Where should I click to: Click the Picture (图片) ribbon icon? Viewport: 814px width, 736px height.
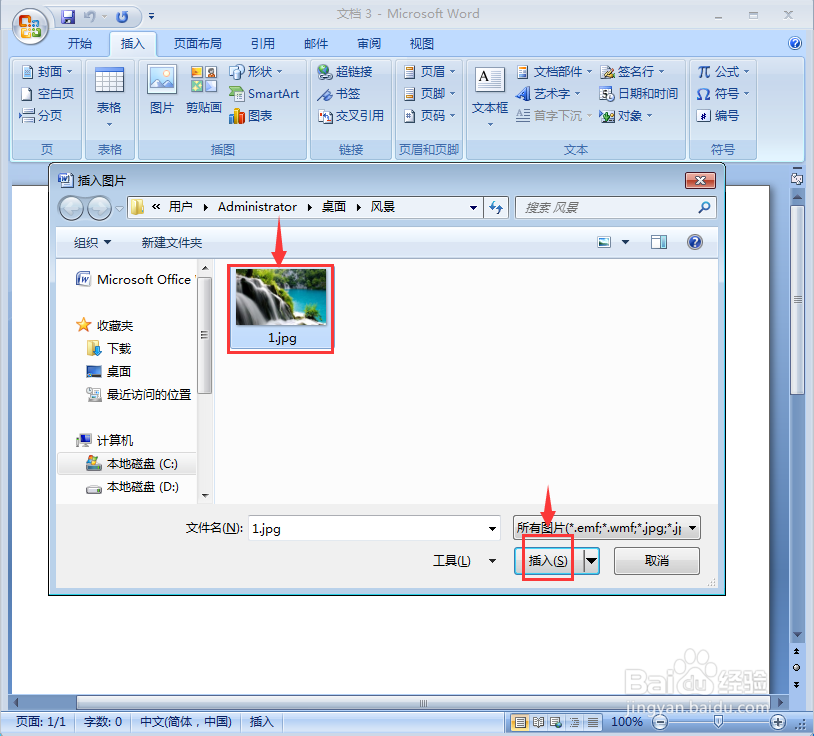point(161,89)
